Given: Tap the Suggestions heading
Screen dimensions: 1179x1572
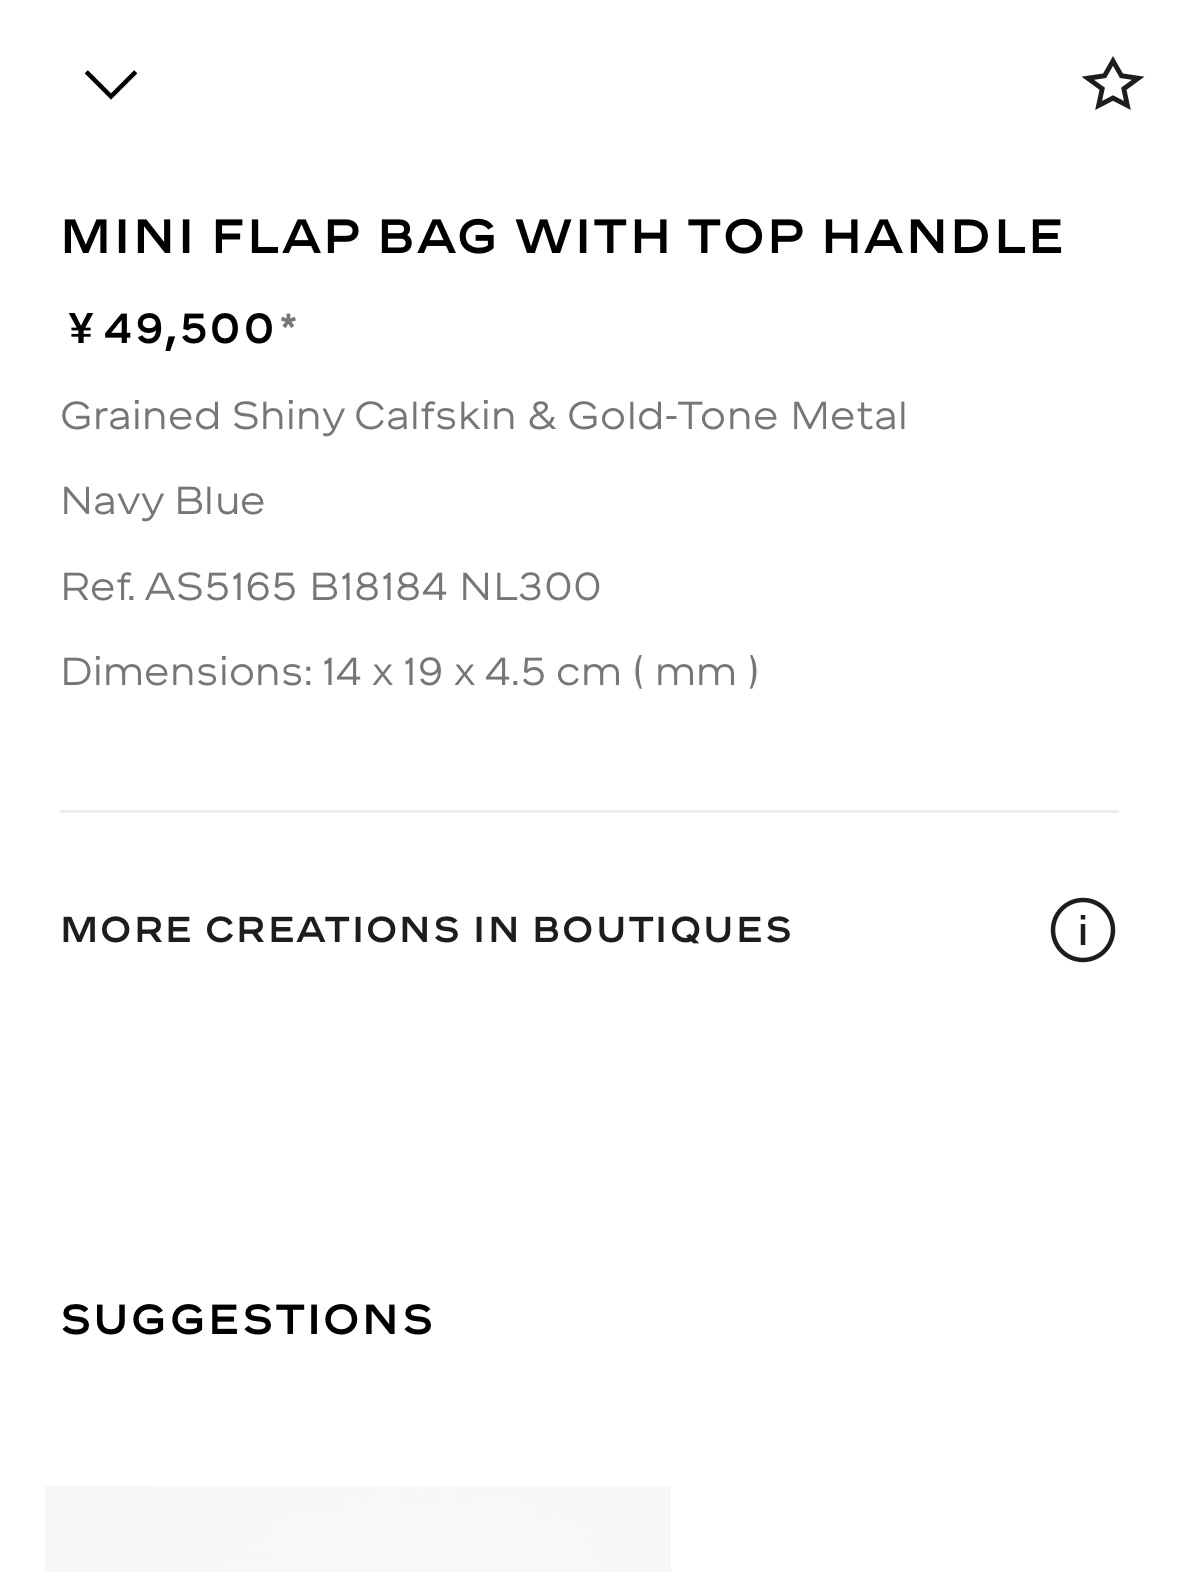Looking at the screenshot, I should [x=247, y=1320].
